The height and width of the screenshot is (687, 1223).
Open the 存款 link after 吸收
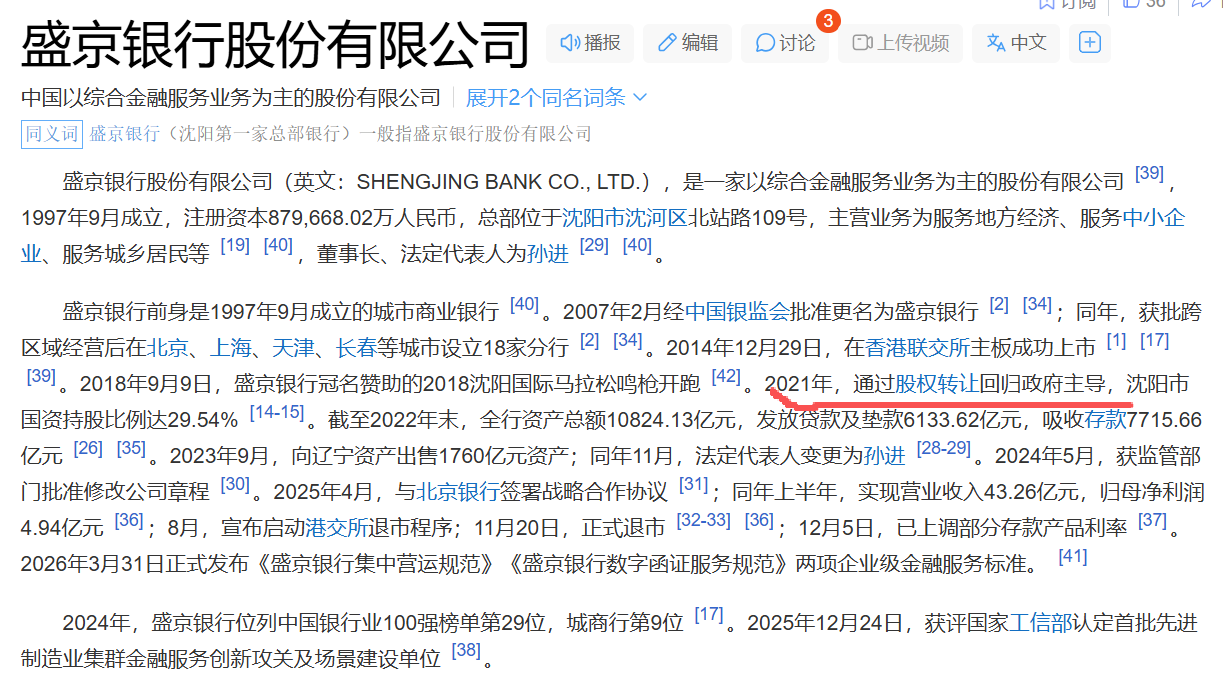(1105, 418)
